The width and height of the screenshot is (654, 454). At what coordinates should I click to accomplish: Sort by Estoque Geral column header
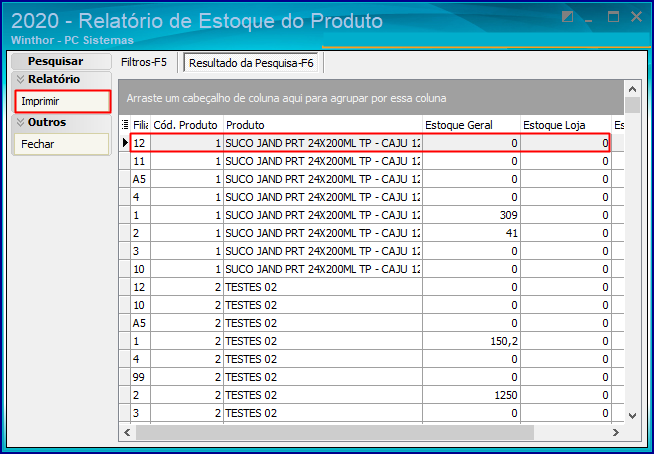point(471,125)
